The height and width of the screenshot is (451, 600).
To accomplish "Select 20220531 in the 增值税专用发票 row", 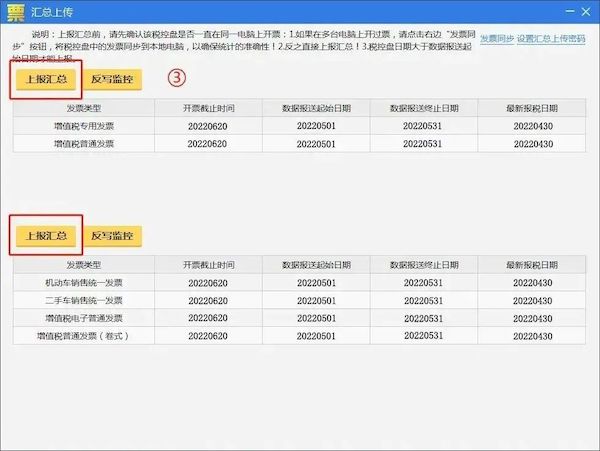I will pyautogui.click(x=422, y=126).
